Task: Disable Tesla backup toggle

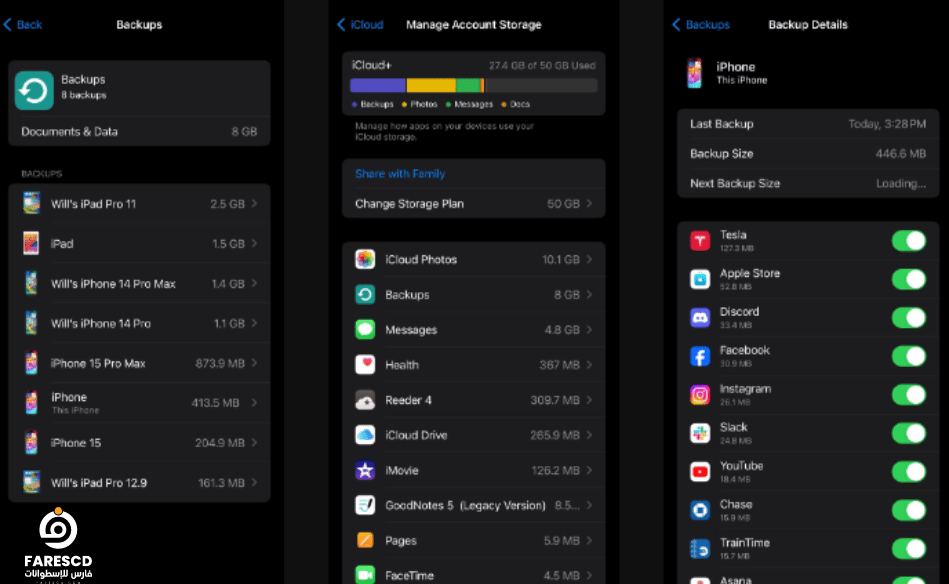Action: pos(908,241)
